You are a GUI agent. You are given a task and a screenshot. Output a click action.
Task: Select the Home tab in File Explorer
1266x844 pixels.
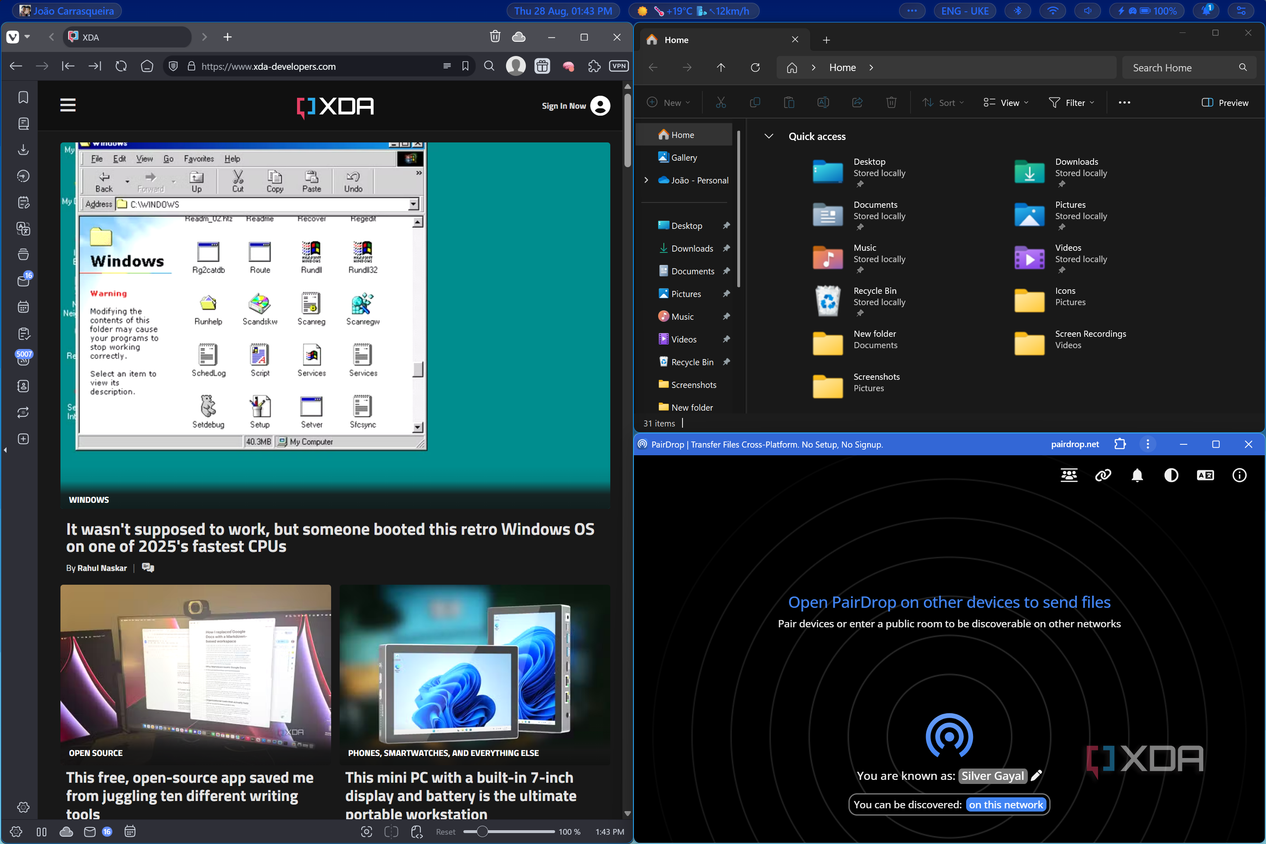click(x=724, y=40)
